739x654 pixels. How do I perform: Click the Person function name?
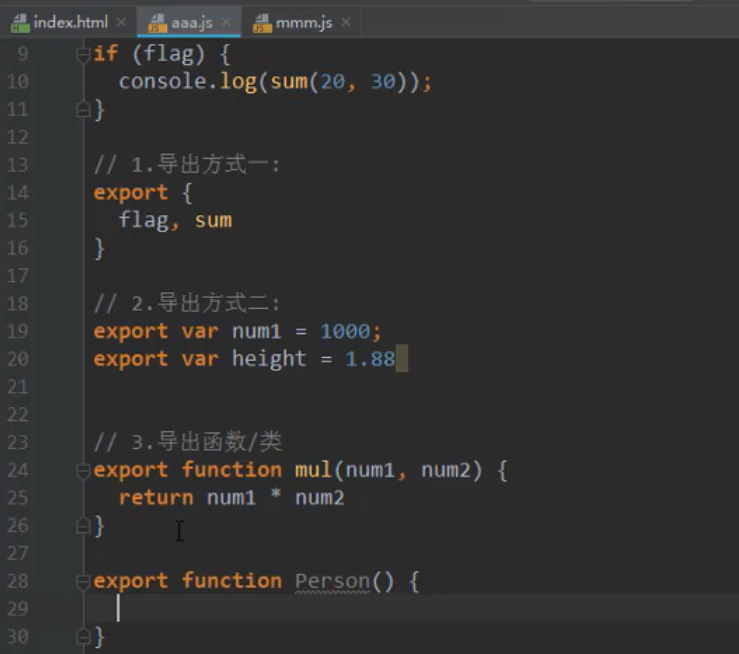[x=332, y=581]
